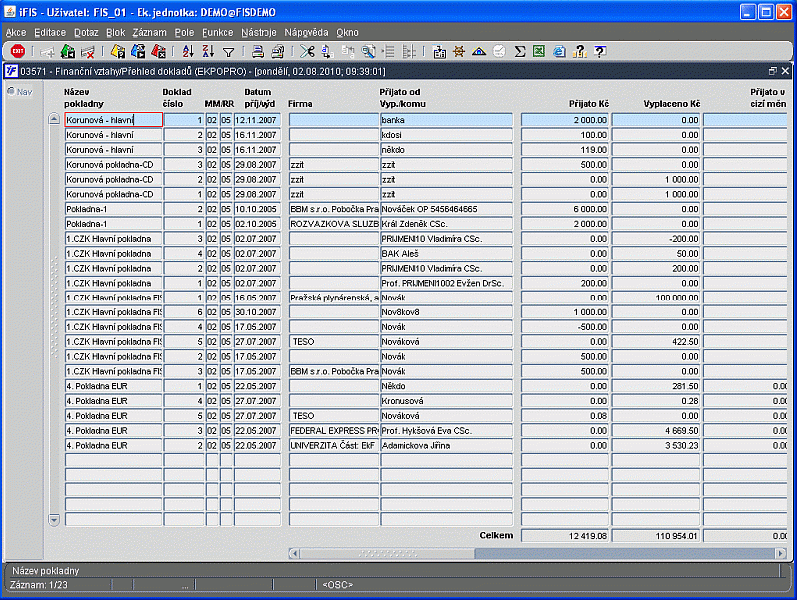Click the horizontal scrollbar thumb
Image resolution: width=797 pixels, height=600 pixels.
387,553
